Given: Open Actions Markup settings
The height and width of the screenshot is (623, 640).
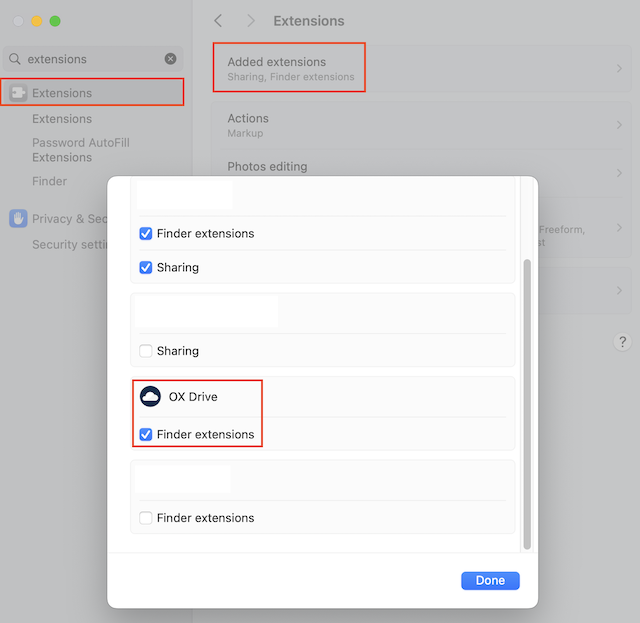Looking at the screenshot, I should point(422,125).
